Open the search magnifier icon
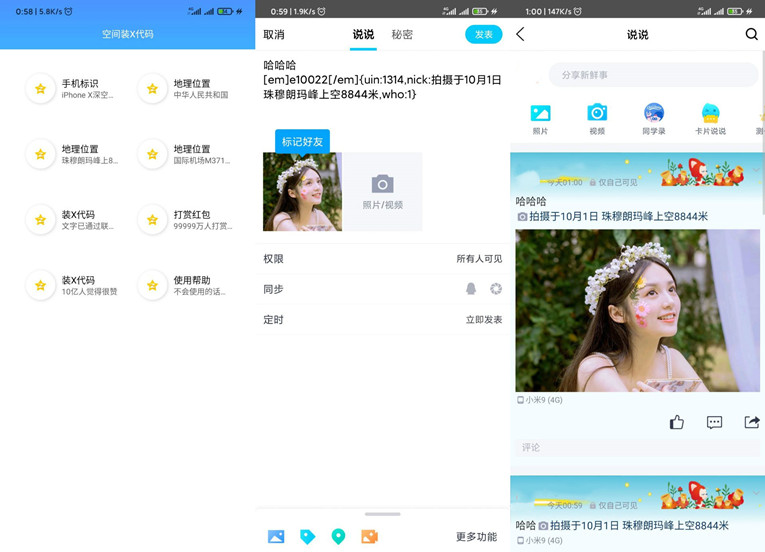 pos(751,35)
